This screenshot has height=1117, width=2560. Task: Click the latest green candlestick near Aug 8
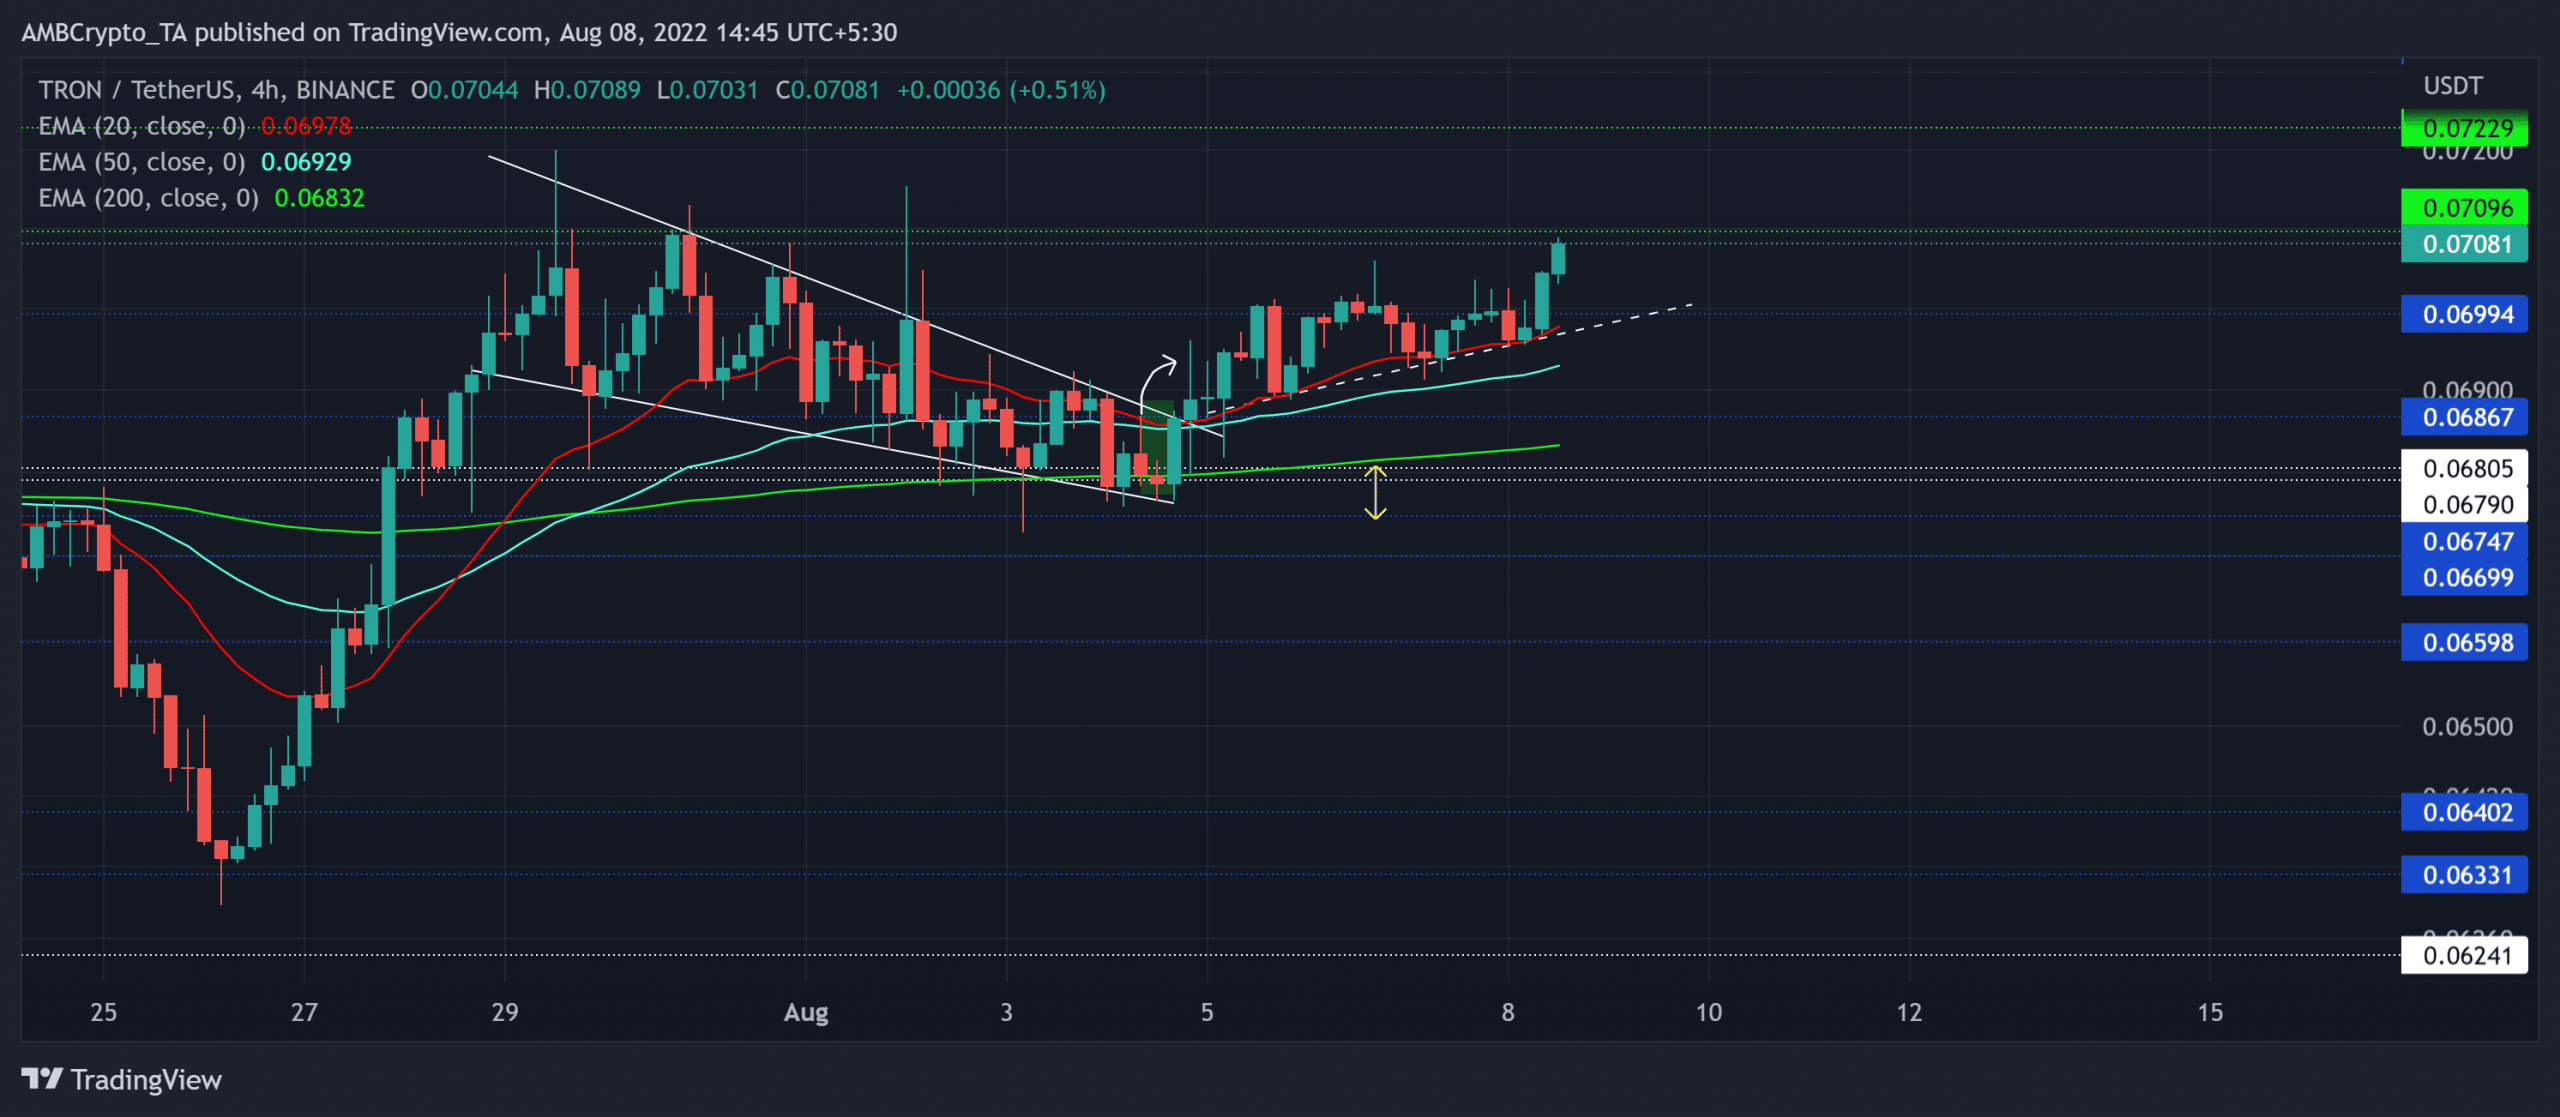point(1558,258)
